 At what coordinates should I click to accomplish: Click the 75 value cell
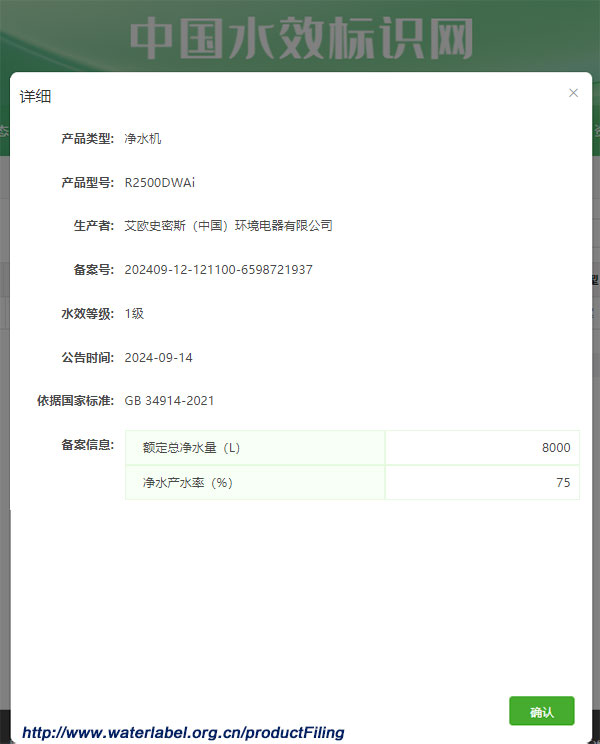click(x=482, y=483)
